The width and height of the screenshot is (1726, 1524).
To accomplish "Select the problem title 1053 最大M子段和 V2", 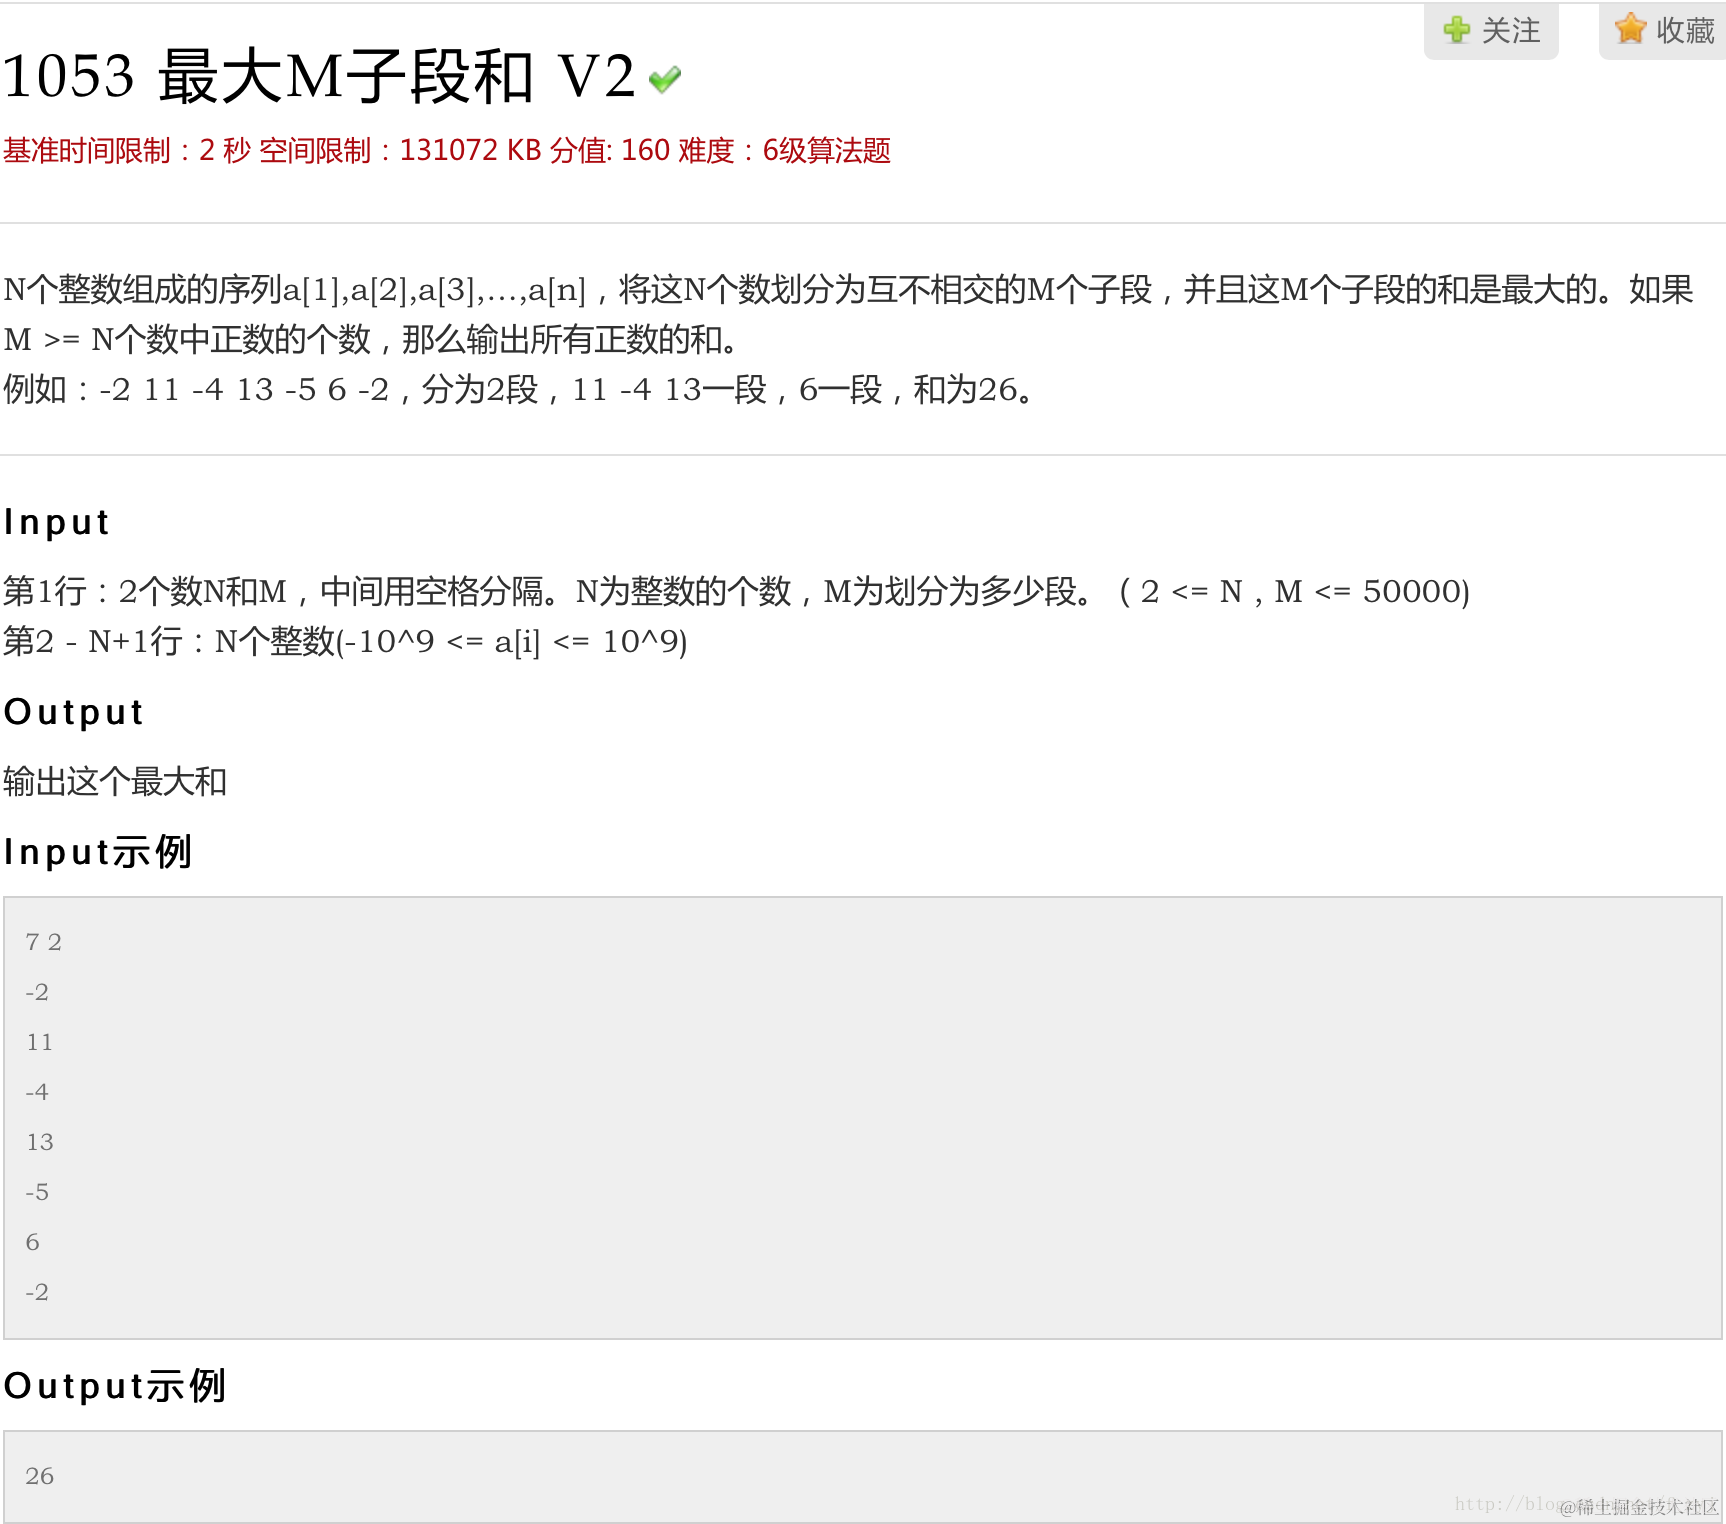I will pos(319,76).
